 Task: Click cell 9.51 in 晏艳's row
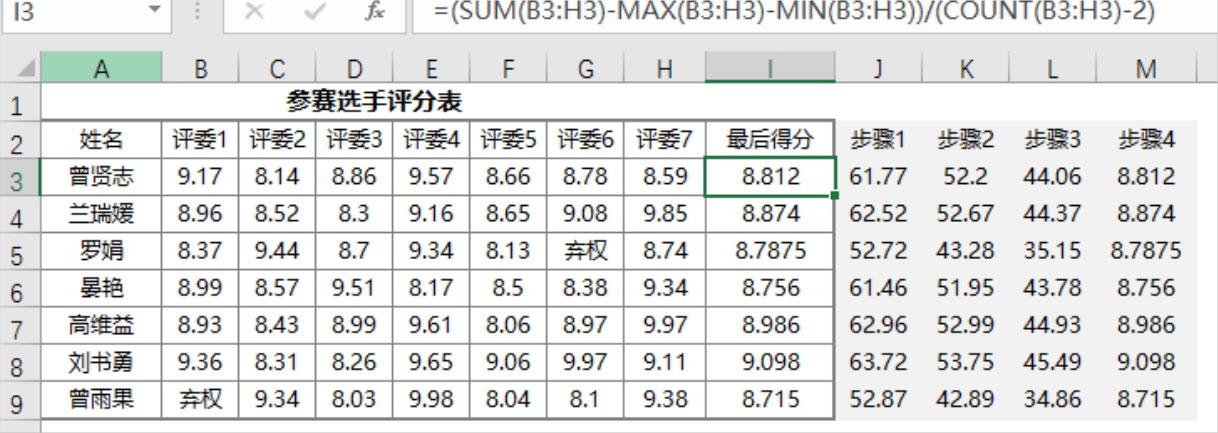pos(354,288)
